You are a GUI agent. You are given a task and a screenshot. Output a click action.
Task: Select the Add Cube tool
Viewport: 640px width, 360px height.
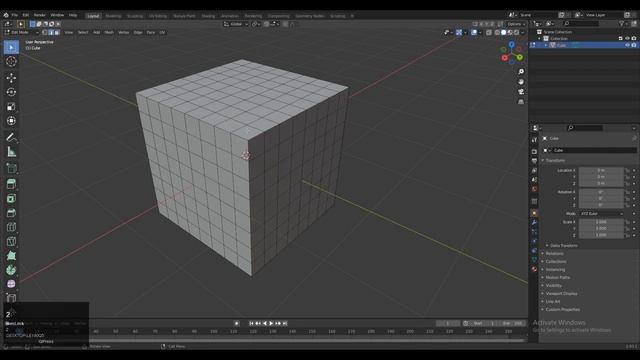pyautogui.click(x=11, y=168)
